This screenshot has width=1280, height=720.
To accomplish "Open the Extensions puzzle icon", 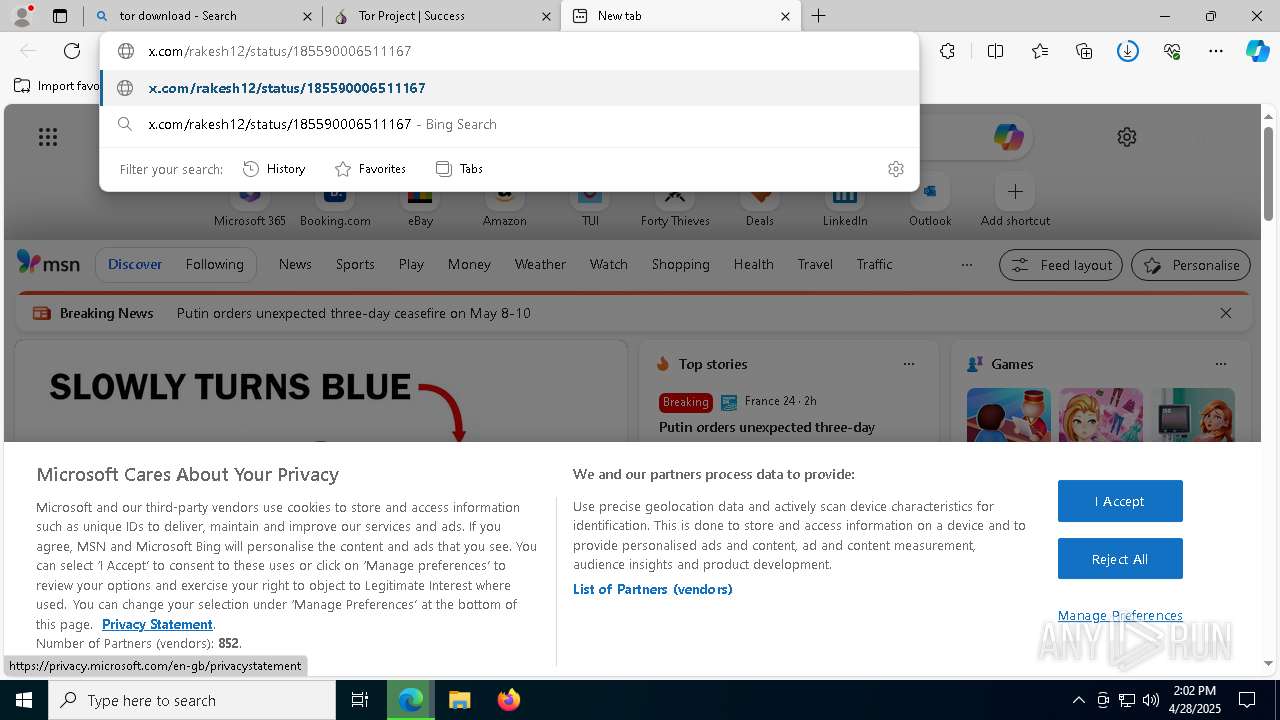I will pyautogui.click(x=948, y=51).
